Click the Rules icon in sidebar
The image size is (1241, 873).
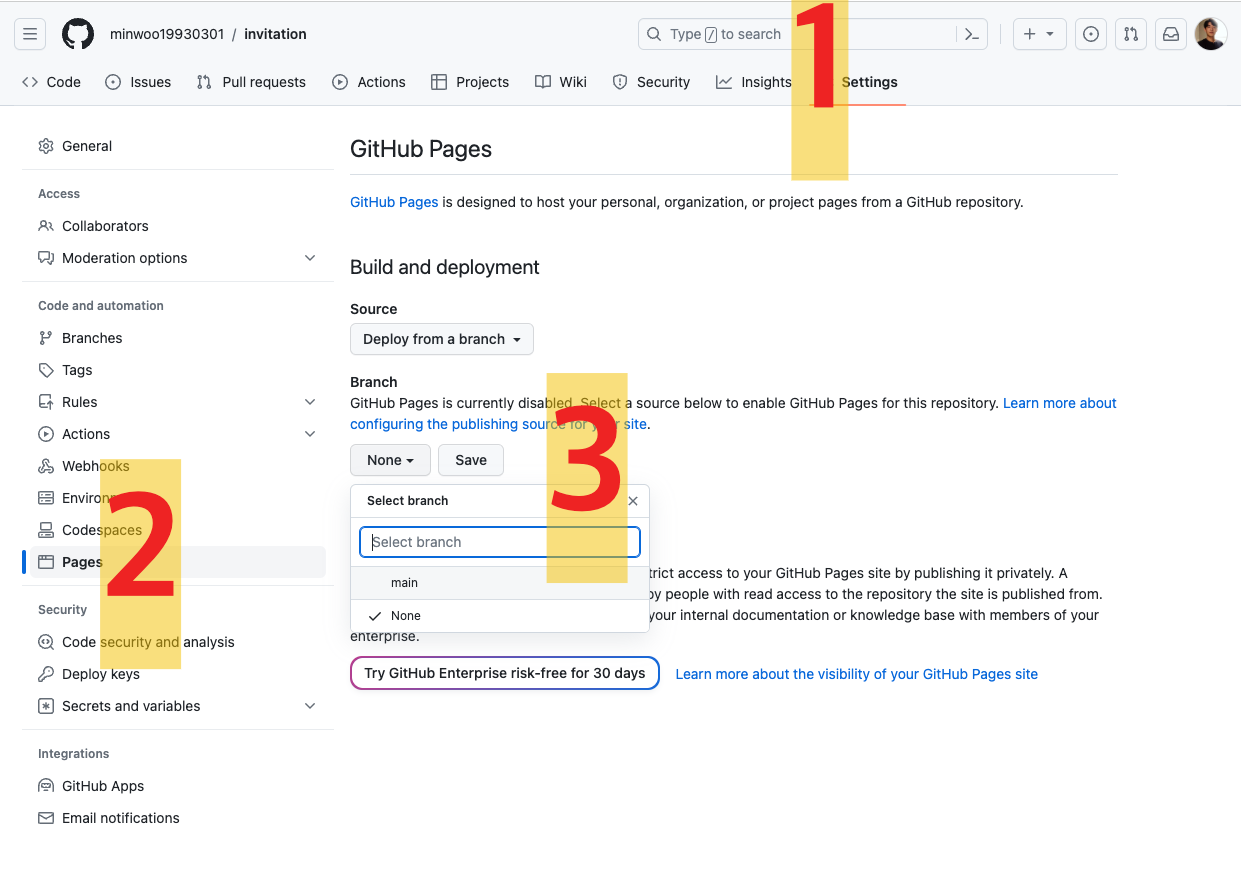coord(46,402)
